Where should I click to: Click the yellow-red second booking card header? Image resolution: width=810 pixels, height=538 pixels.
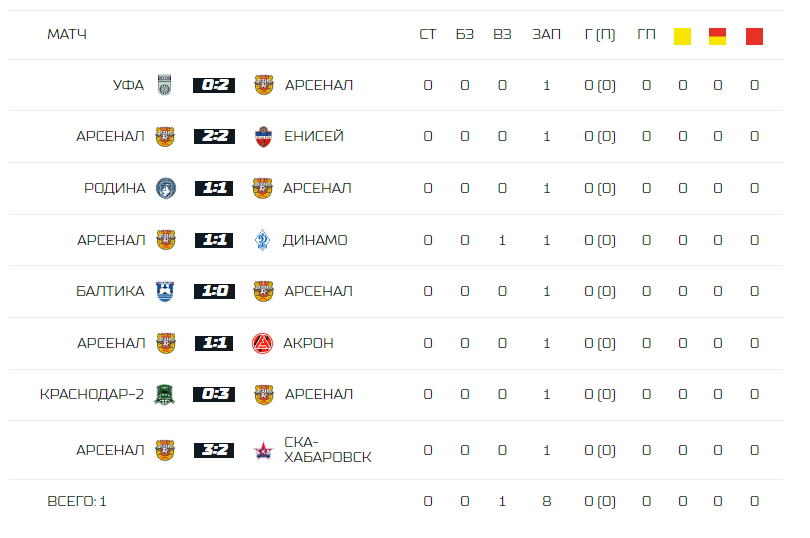[x=717, y=36]
